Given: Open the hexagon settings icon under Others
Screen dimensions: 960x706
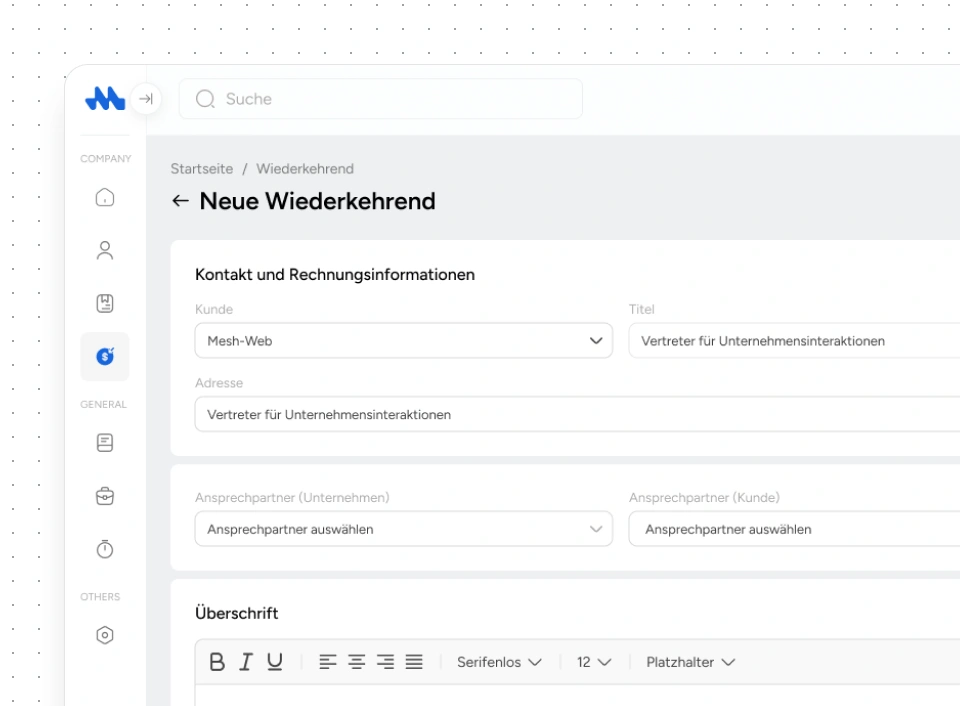Looking at the screenshot, I should coord(105,635).
